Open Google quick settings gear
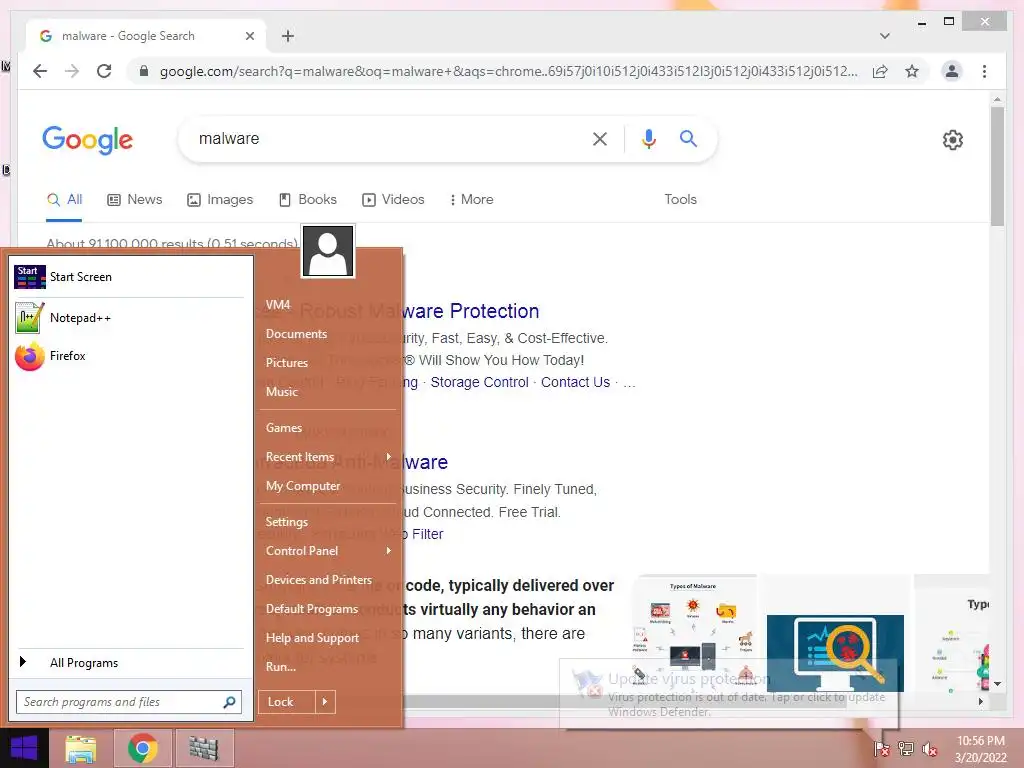1024x768 pixels. pyautogui.click(x=952, y=139)
